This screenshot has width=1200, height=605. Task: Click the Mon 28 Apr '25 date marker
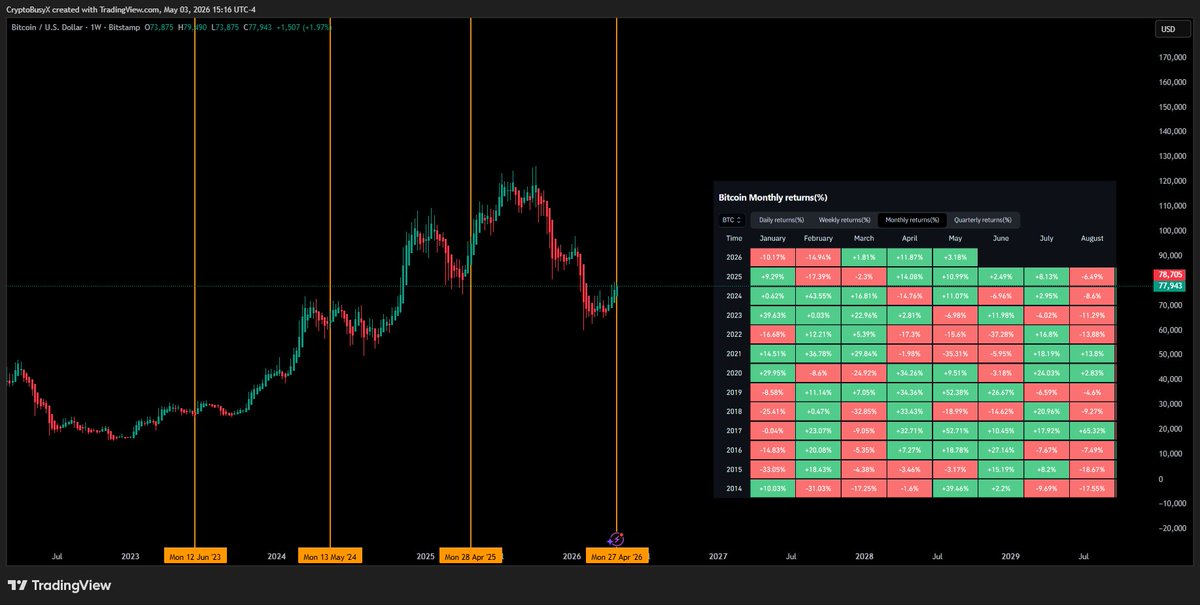coord(470,556)
